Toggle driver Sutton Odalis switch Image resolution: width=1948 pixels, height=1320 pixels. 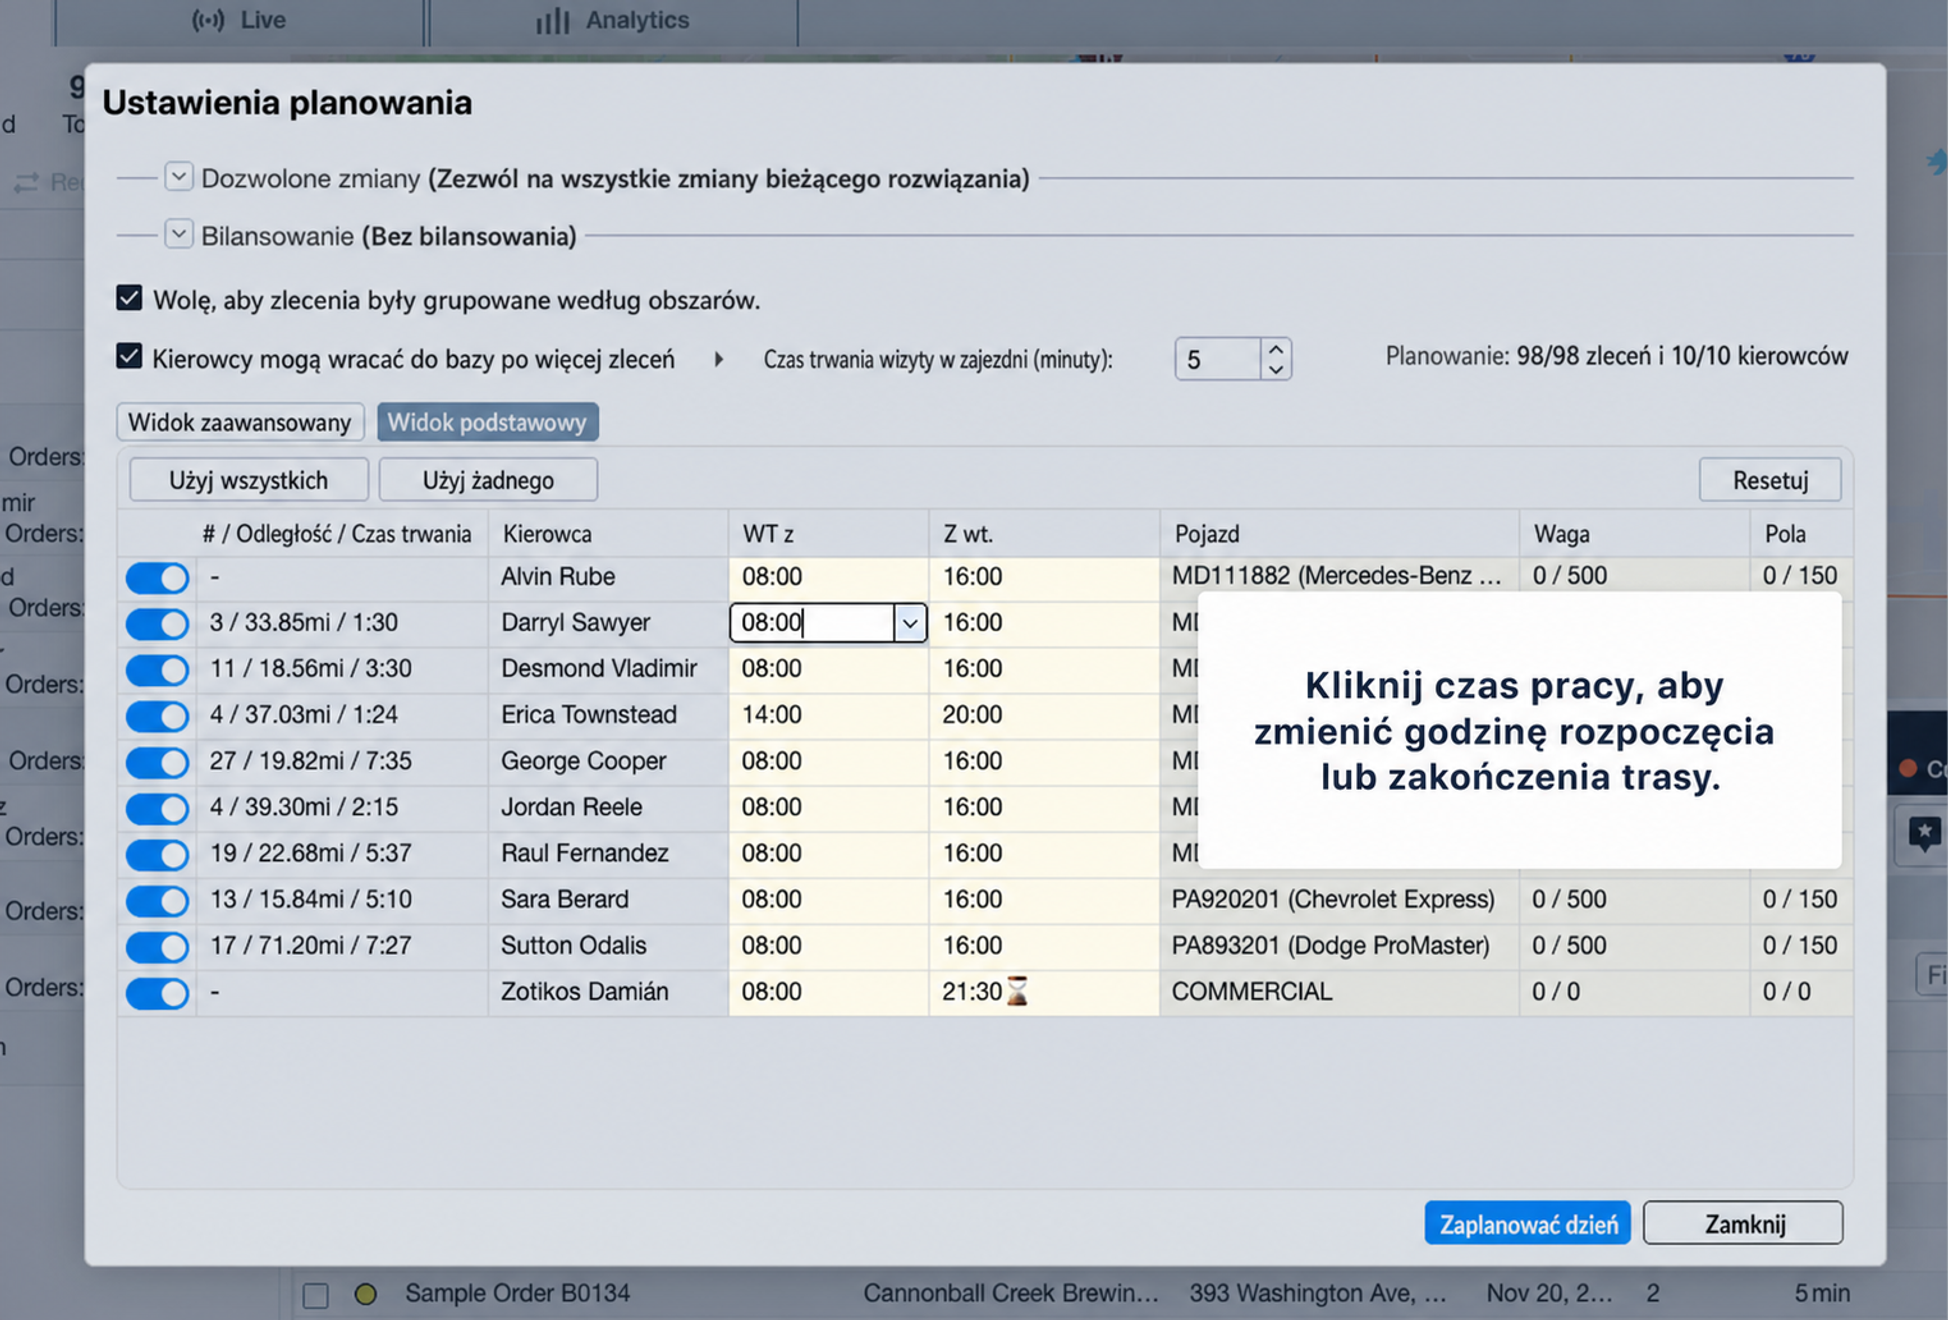point(157,946)
